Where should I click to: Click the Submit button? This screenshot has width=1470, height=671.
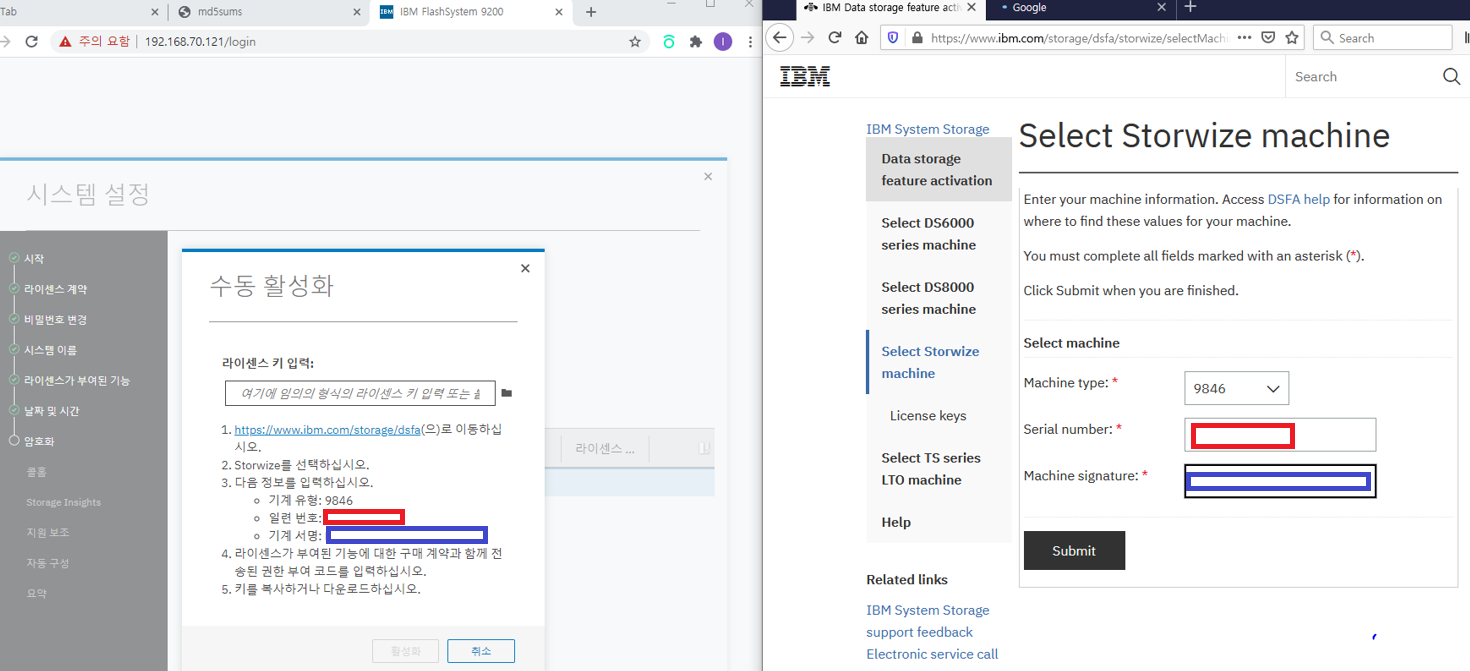(1074, 551)
